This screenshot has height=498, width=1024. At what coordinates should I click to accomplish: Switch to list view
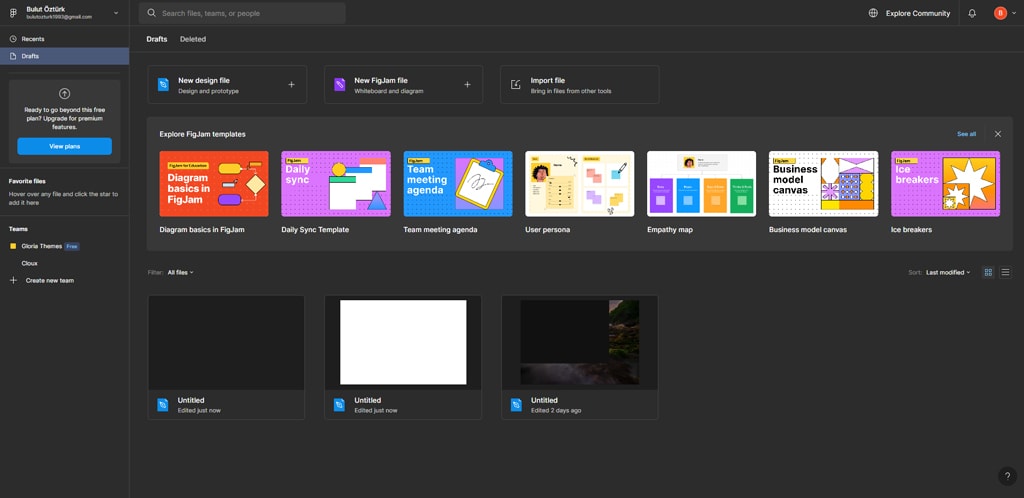click(1005, 272)
